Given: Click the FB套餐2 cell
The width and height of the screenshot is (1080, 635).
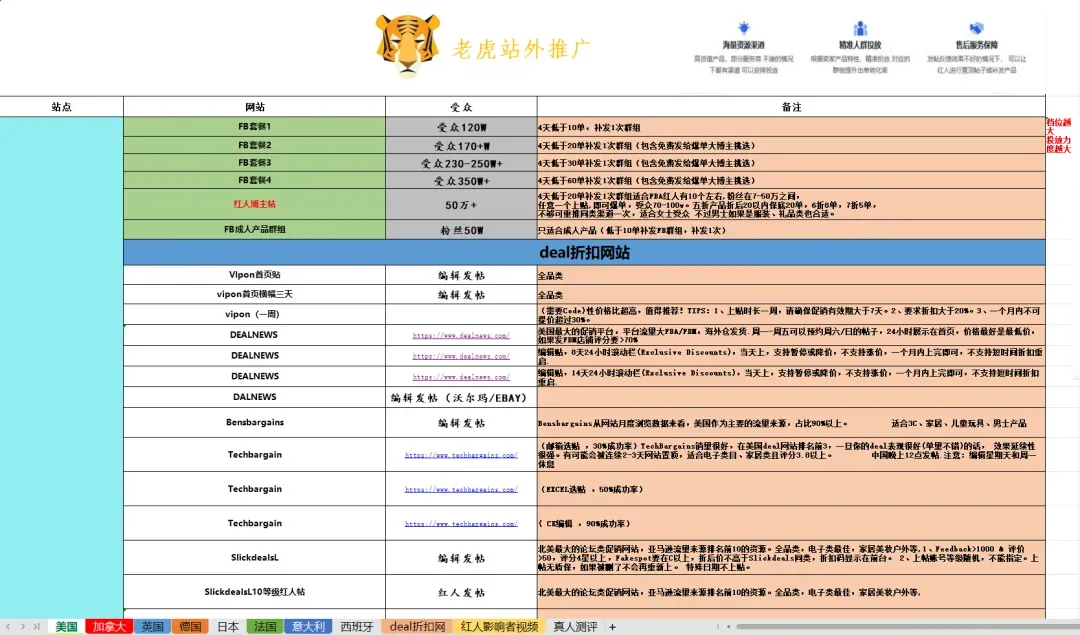Looking at the screenshot, I should tap(254, 145).
